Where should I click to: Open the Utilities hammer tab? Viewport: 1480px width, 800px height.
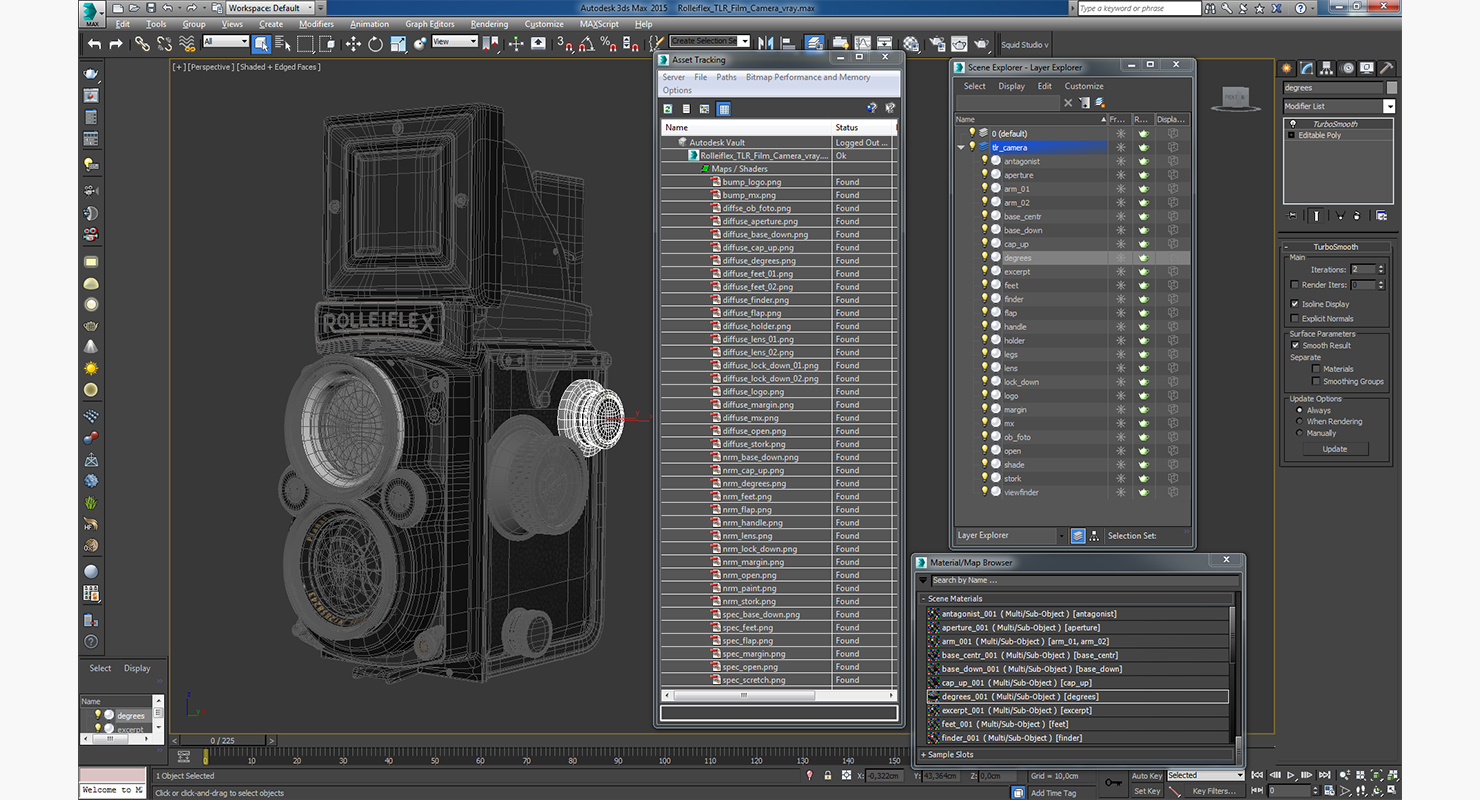[x=1386, y=68]
